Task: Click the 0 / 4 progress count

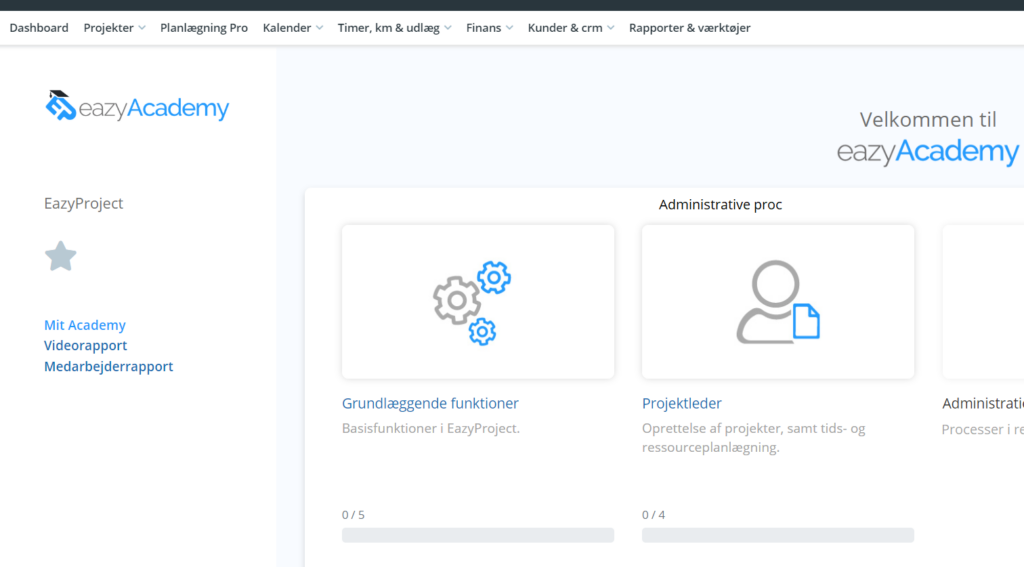Action: pyautogui.click(x=654, y=515)
